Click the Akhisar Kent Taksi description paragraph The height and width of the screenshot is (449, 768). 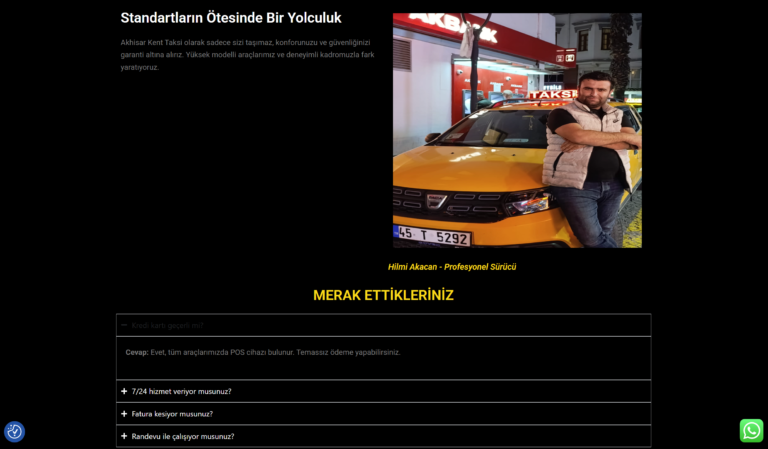tap(246, 55)
